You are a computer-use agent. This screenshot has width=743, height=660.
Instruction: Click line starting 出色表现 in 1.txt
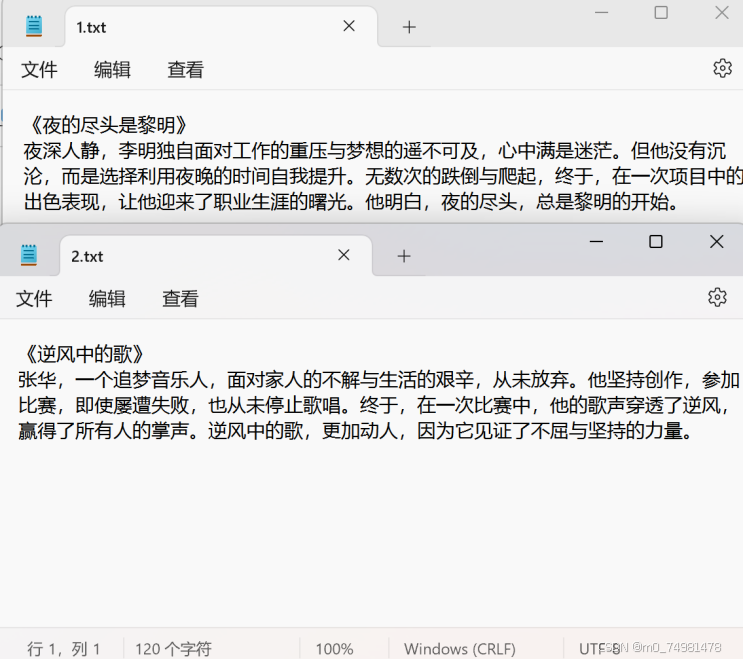[x=351, y=202]
